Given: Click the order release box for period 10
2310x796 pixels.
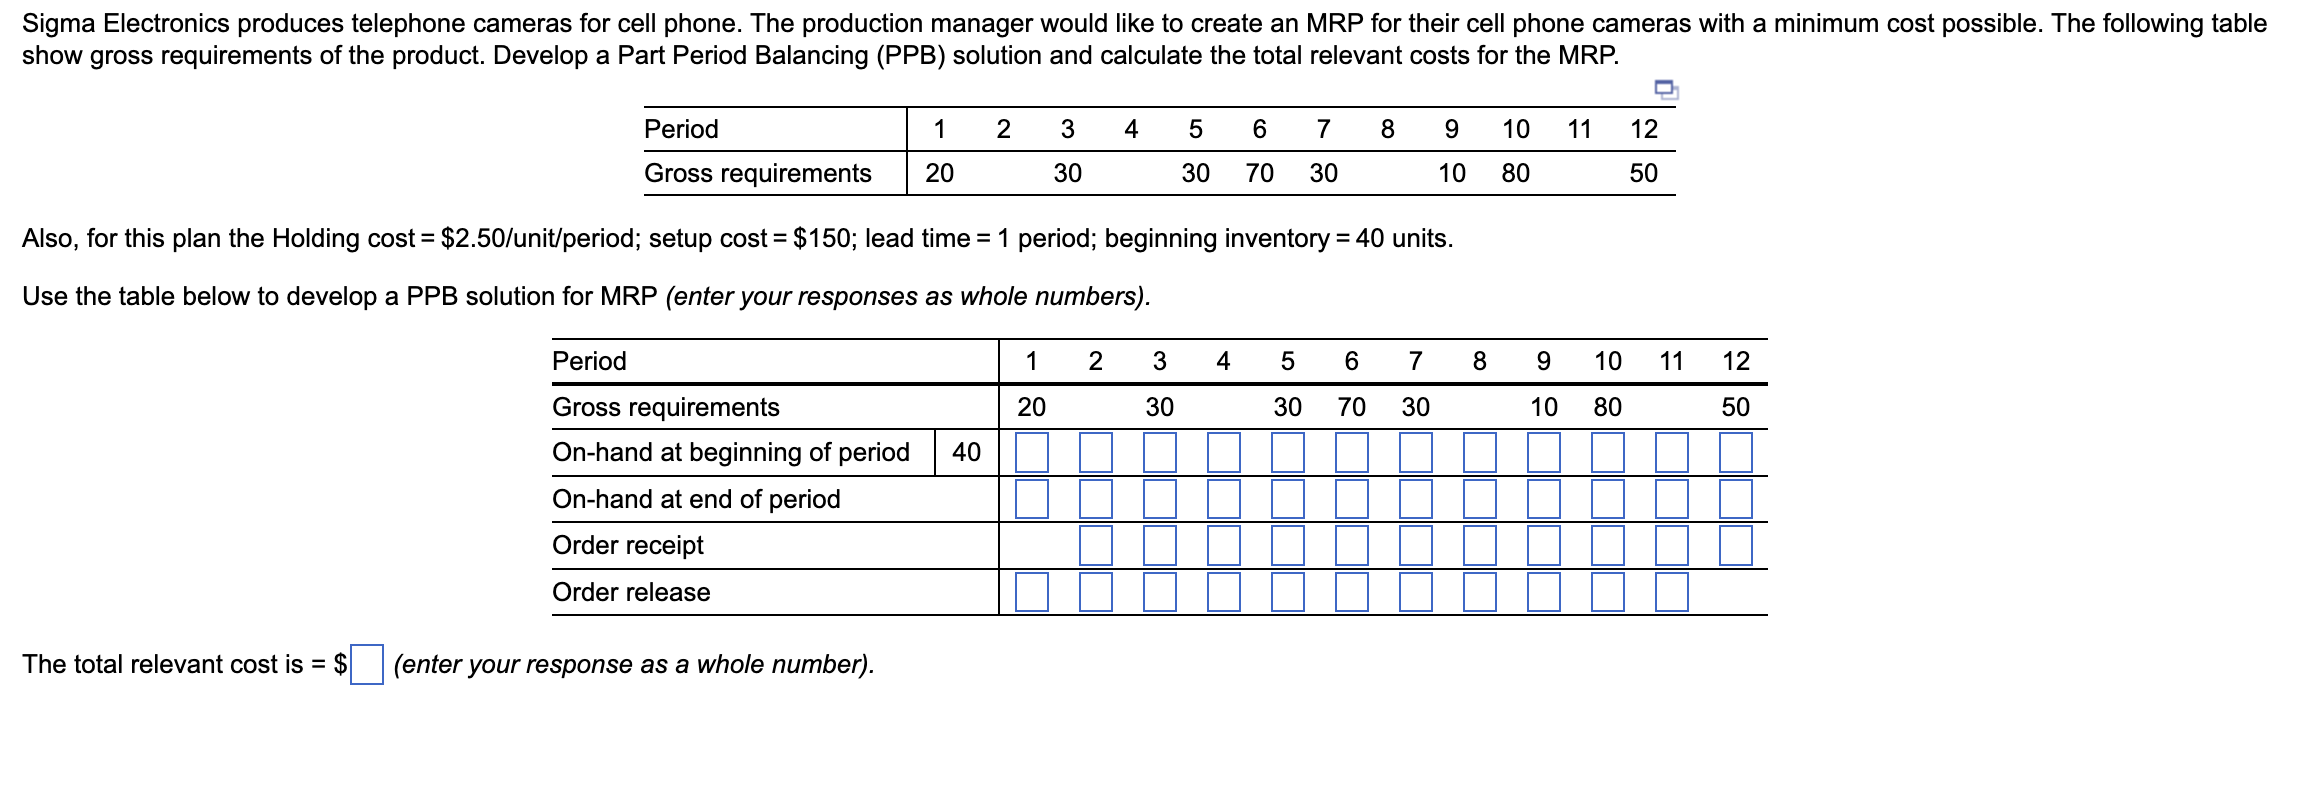Looking at the screenshot, I should click(x=1607, y=592).
